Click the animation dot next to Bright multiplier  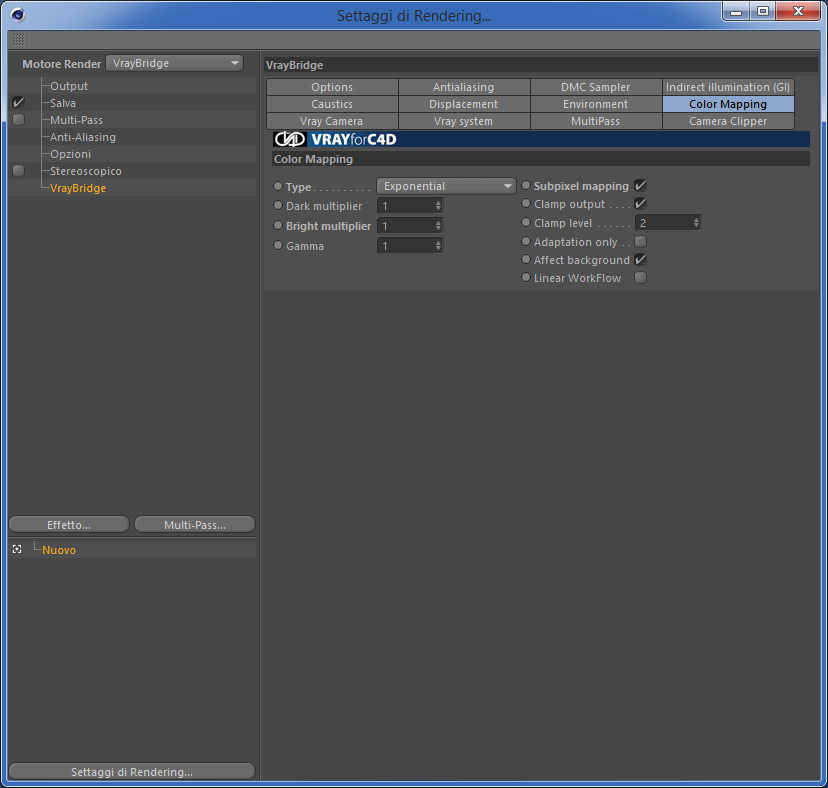(x=278, y=225)
